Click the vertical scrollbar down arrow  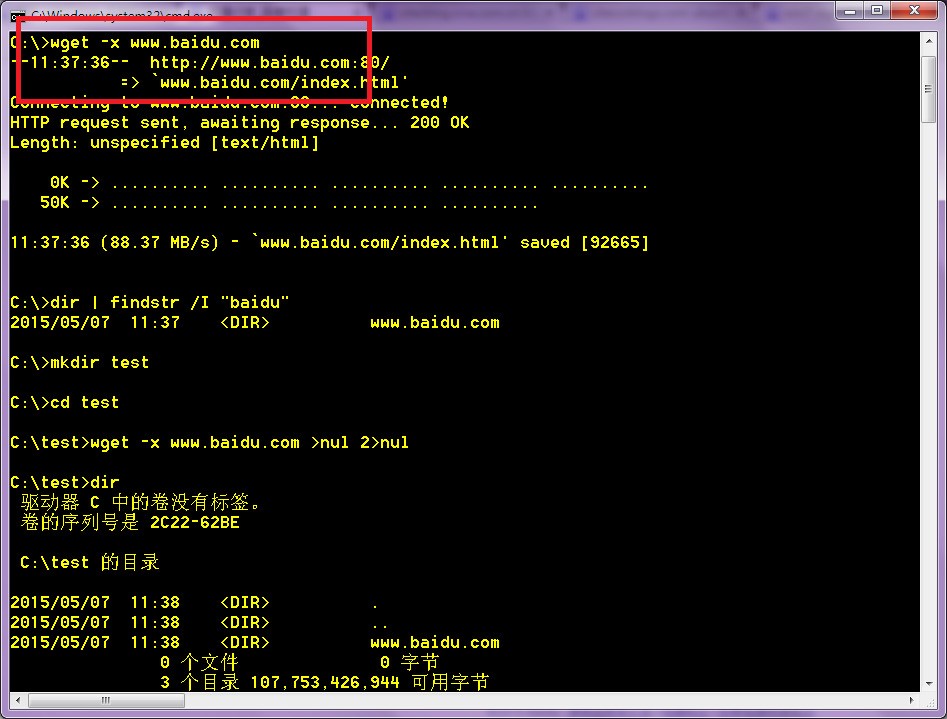[x=928, y=684]
